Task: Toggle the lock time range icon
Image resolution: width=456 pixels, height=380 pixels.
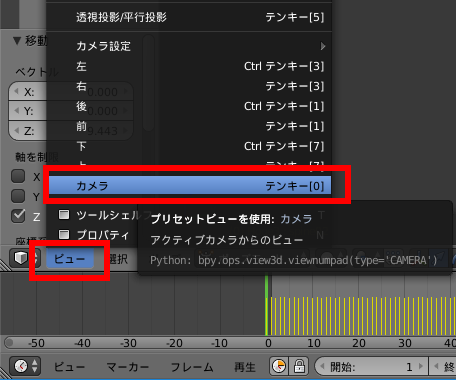Action: click(299, 366)
